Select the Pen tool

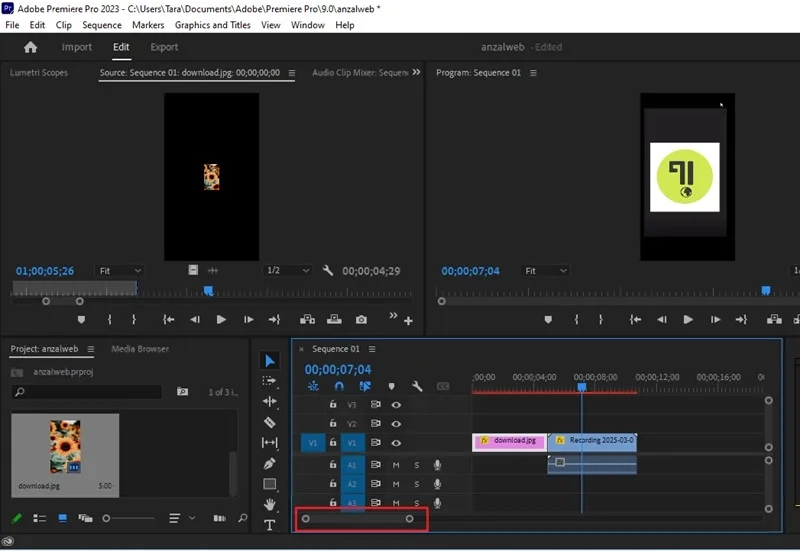coord(269,463)
